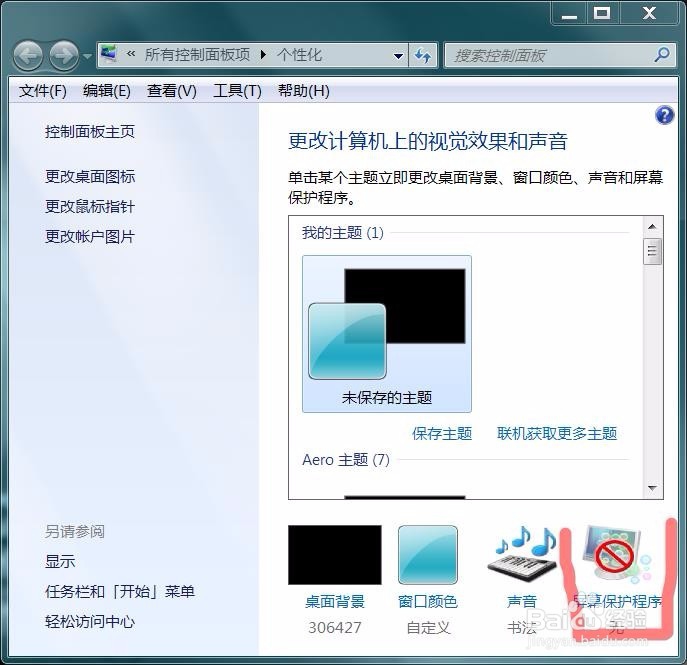Click the magnifier search icon
This screenshot has height=665, width=687.
click(662, 54)
